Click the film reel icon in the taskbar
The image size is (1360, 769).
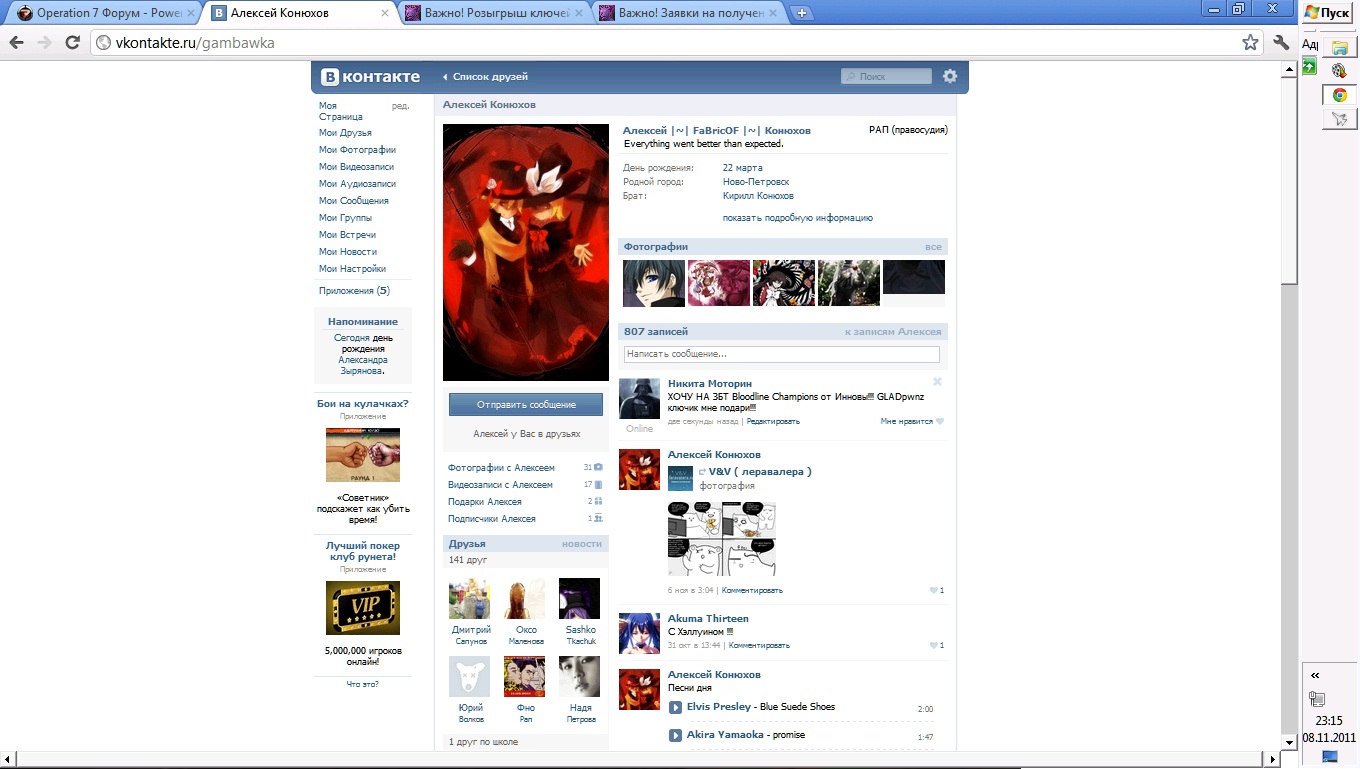click(x=1339, y=70)
